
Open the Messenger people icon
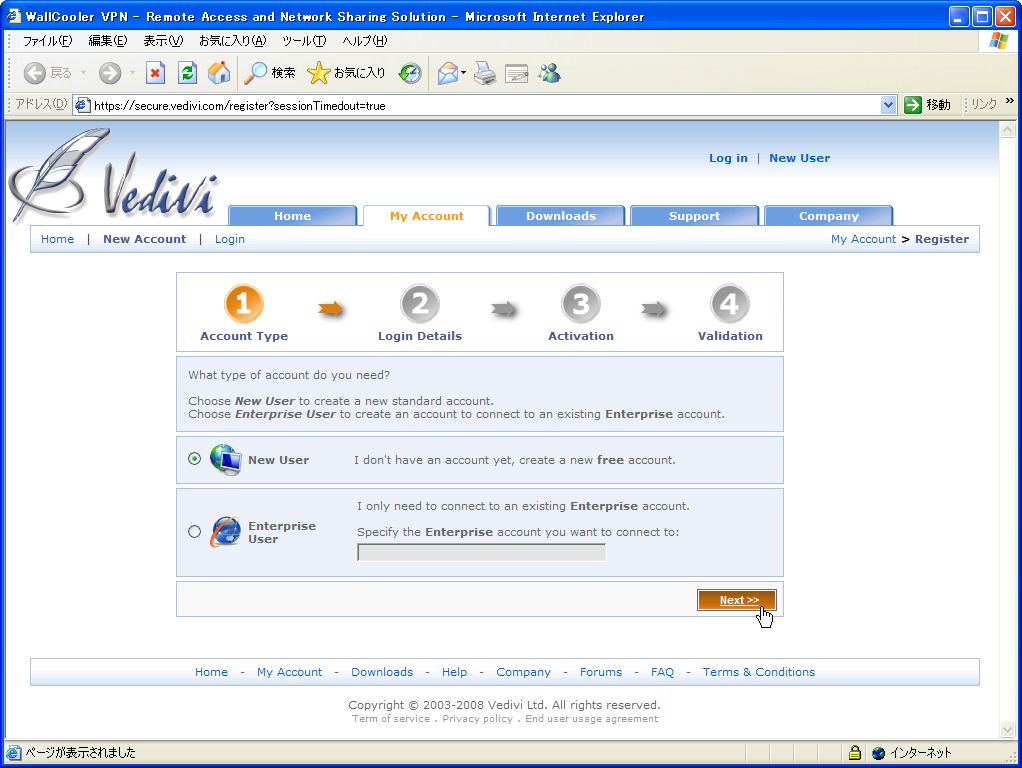coord(549,73)
